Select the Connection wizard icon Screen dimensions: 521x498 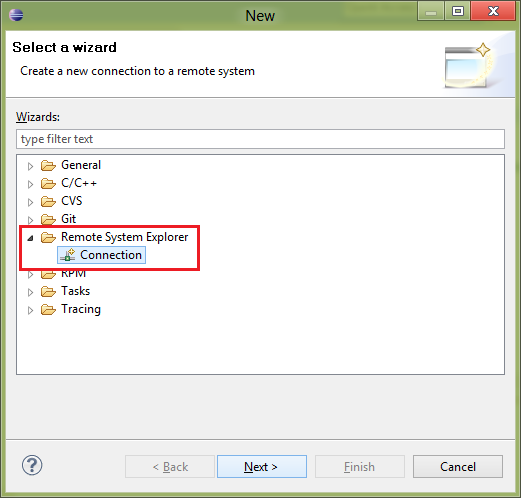68,255
